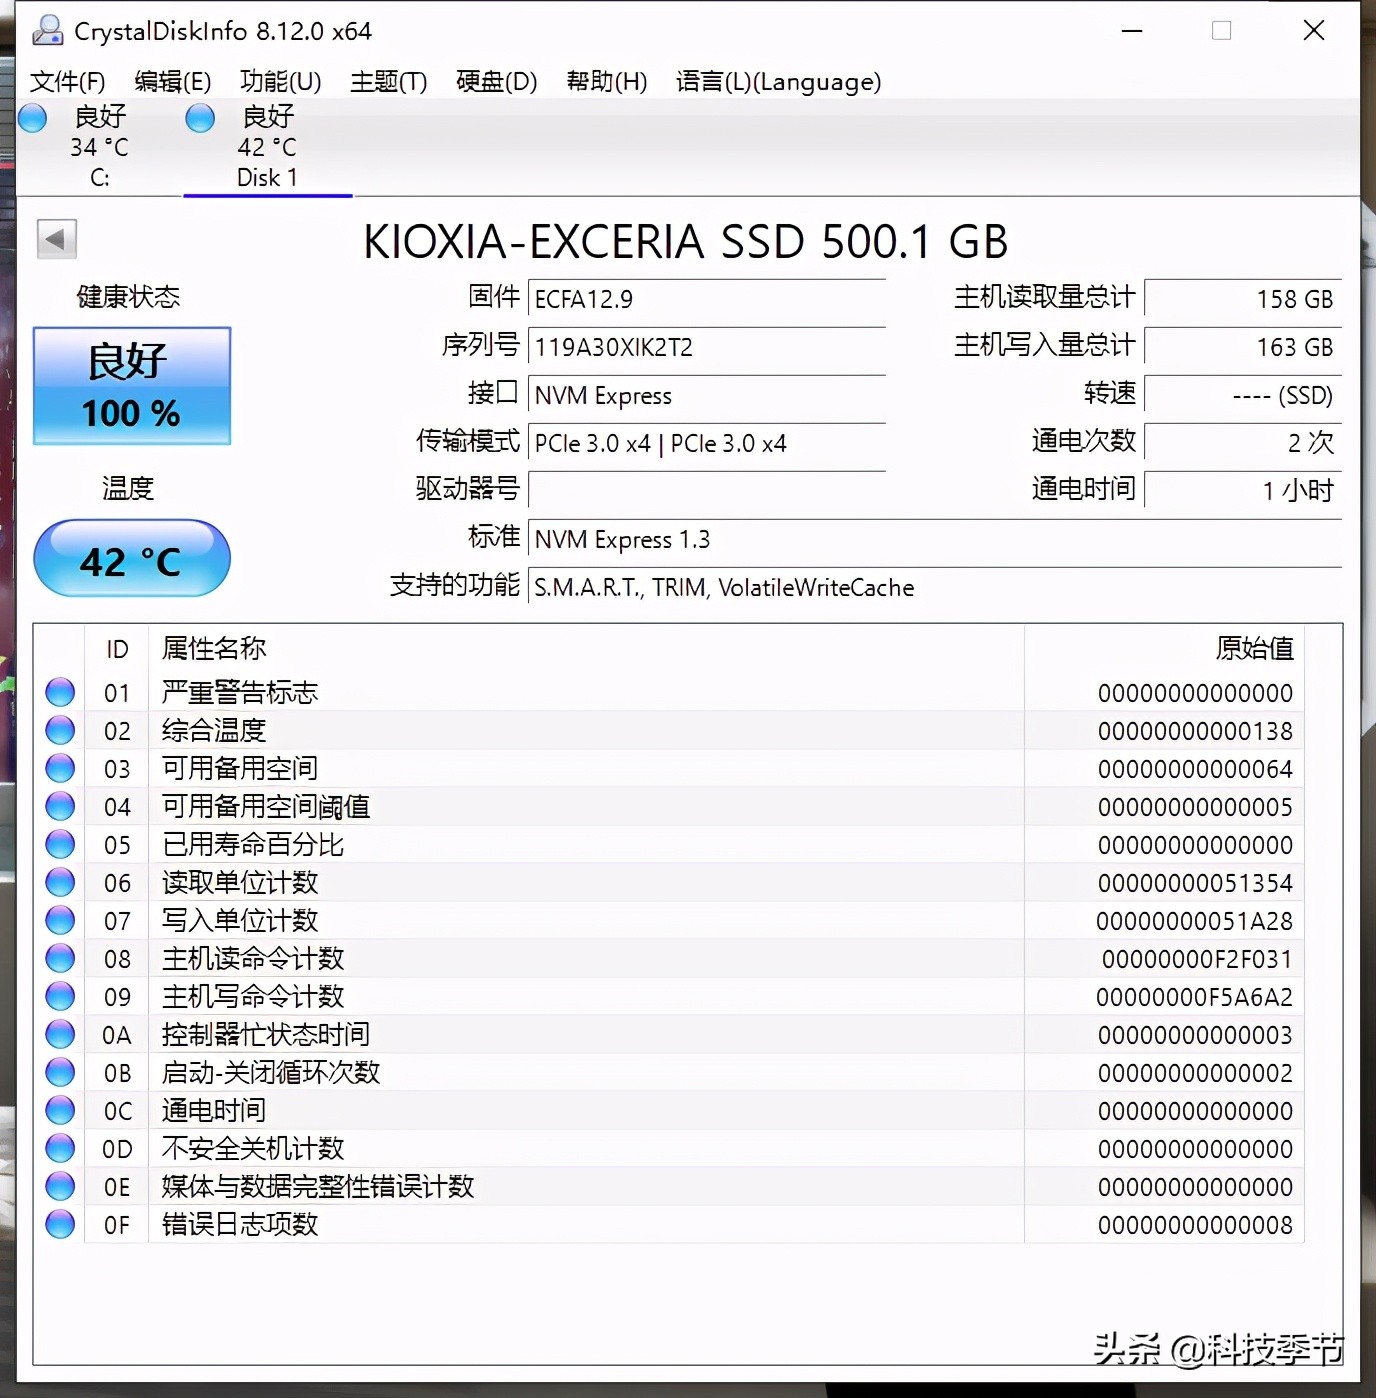
Task: Click the indicator next to 启动-关闭循环次数
Action: tap(59, 1071)
